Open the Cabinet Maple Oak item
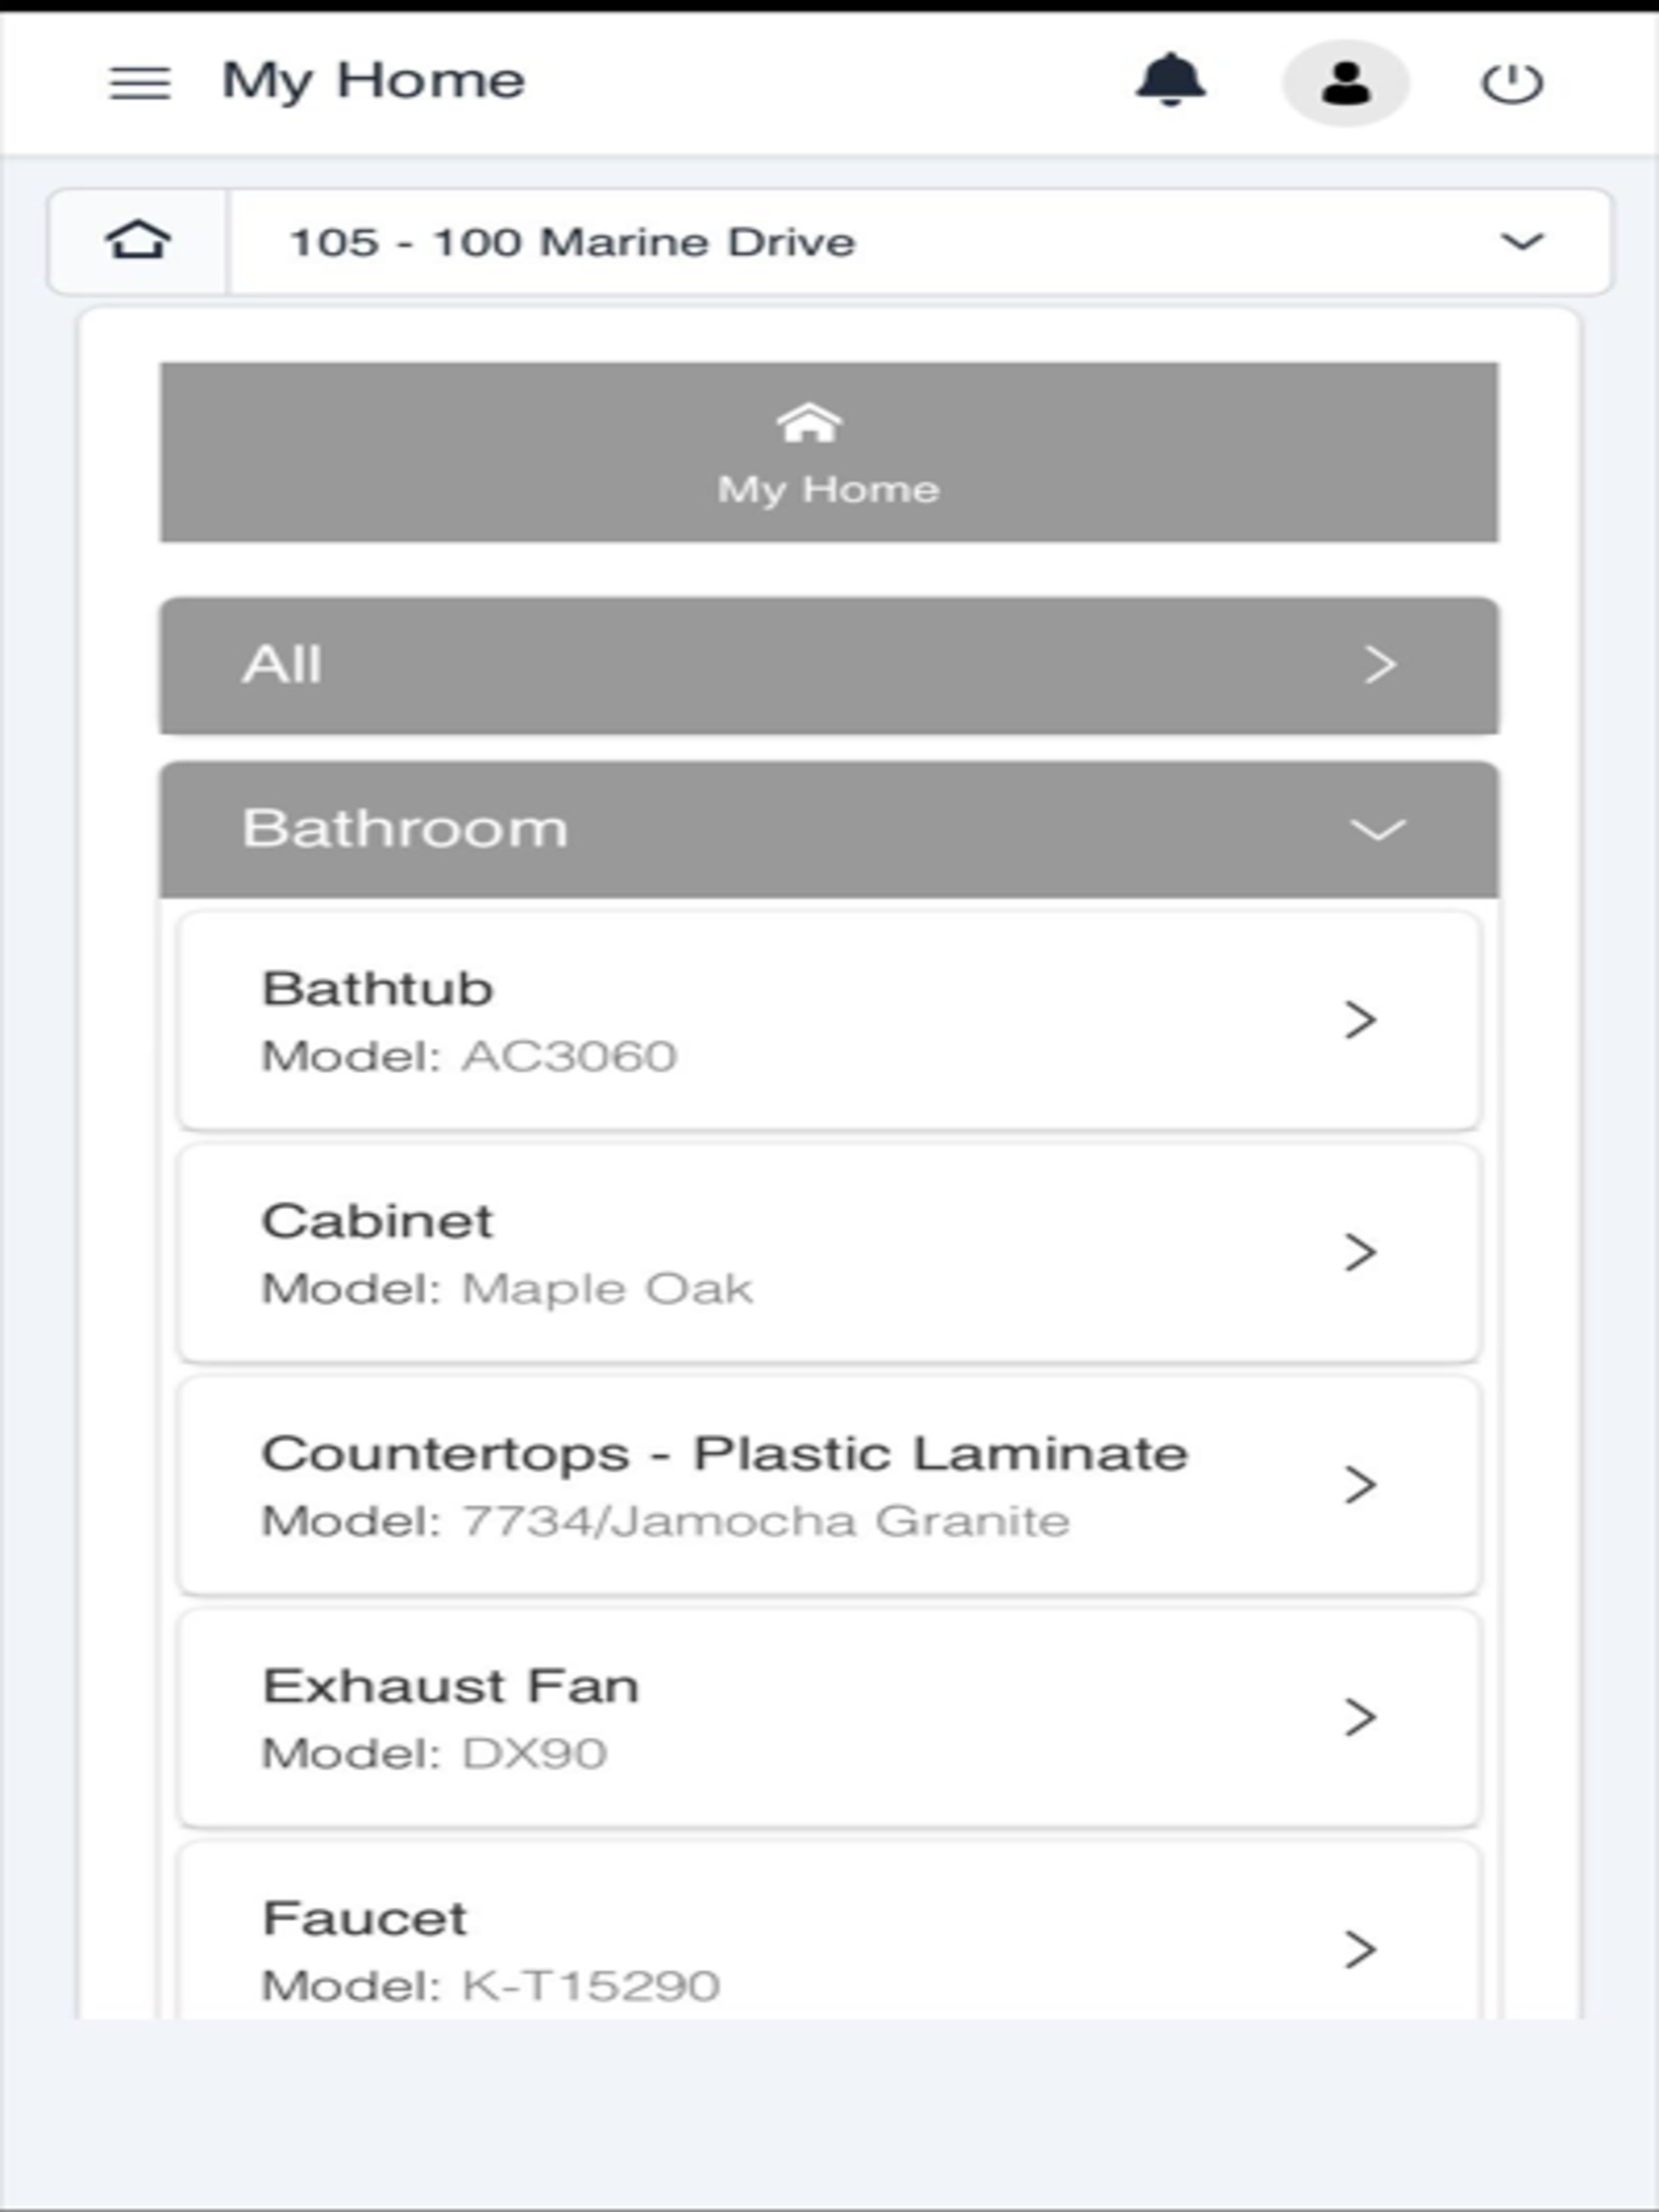 click(829, 1253)
